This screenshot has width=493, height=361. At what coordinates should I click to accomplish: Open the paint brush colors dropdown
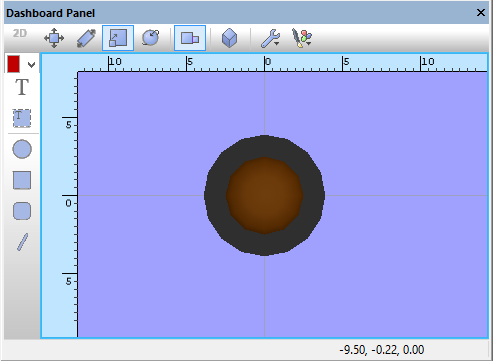tap(302, 38)
